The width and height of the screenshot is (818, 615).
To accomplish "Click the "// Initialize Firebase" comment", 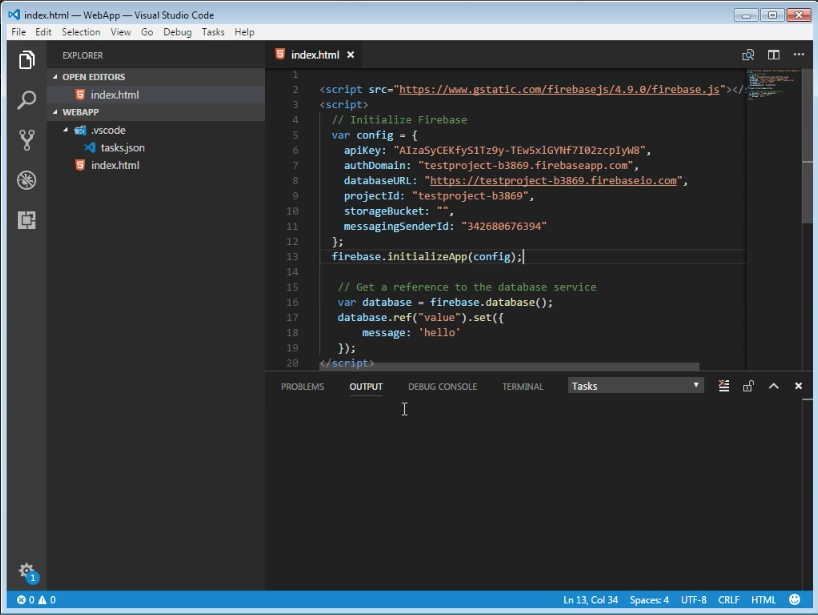I will click(x=399, y=120).
